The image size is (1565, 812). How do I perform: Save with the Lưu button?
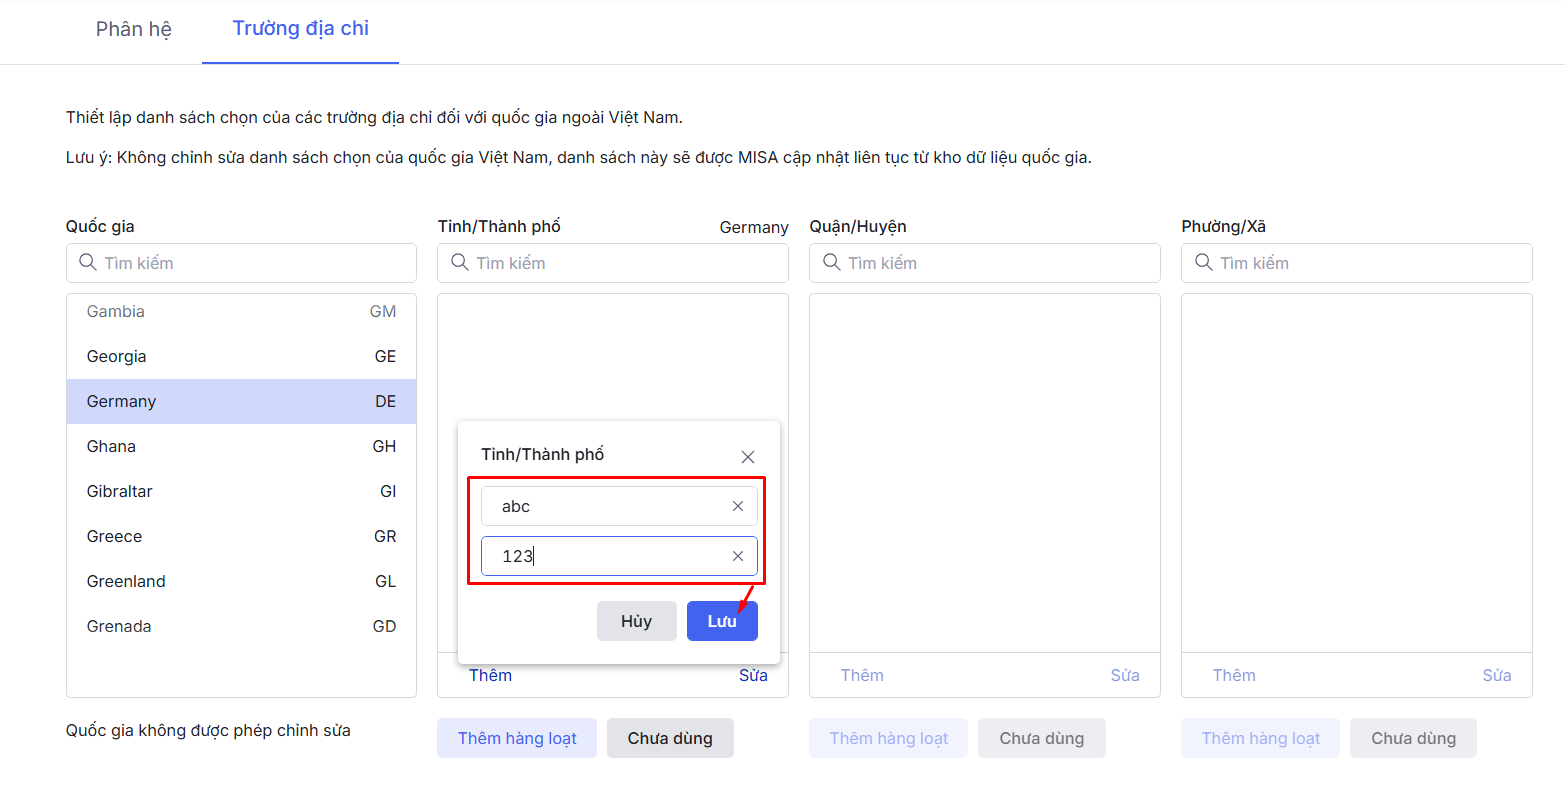pyautogui.click(x=722, y=621)
